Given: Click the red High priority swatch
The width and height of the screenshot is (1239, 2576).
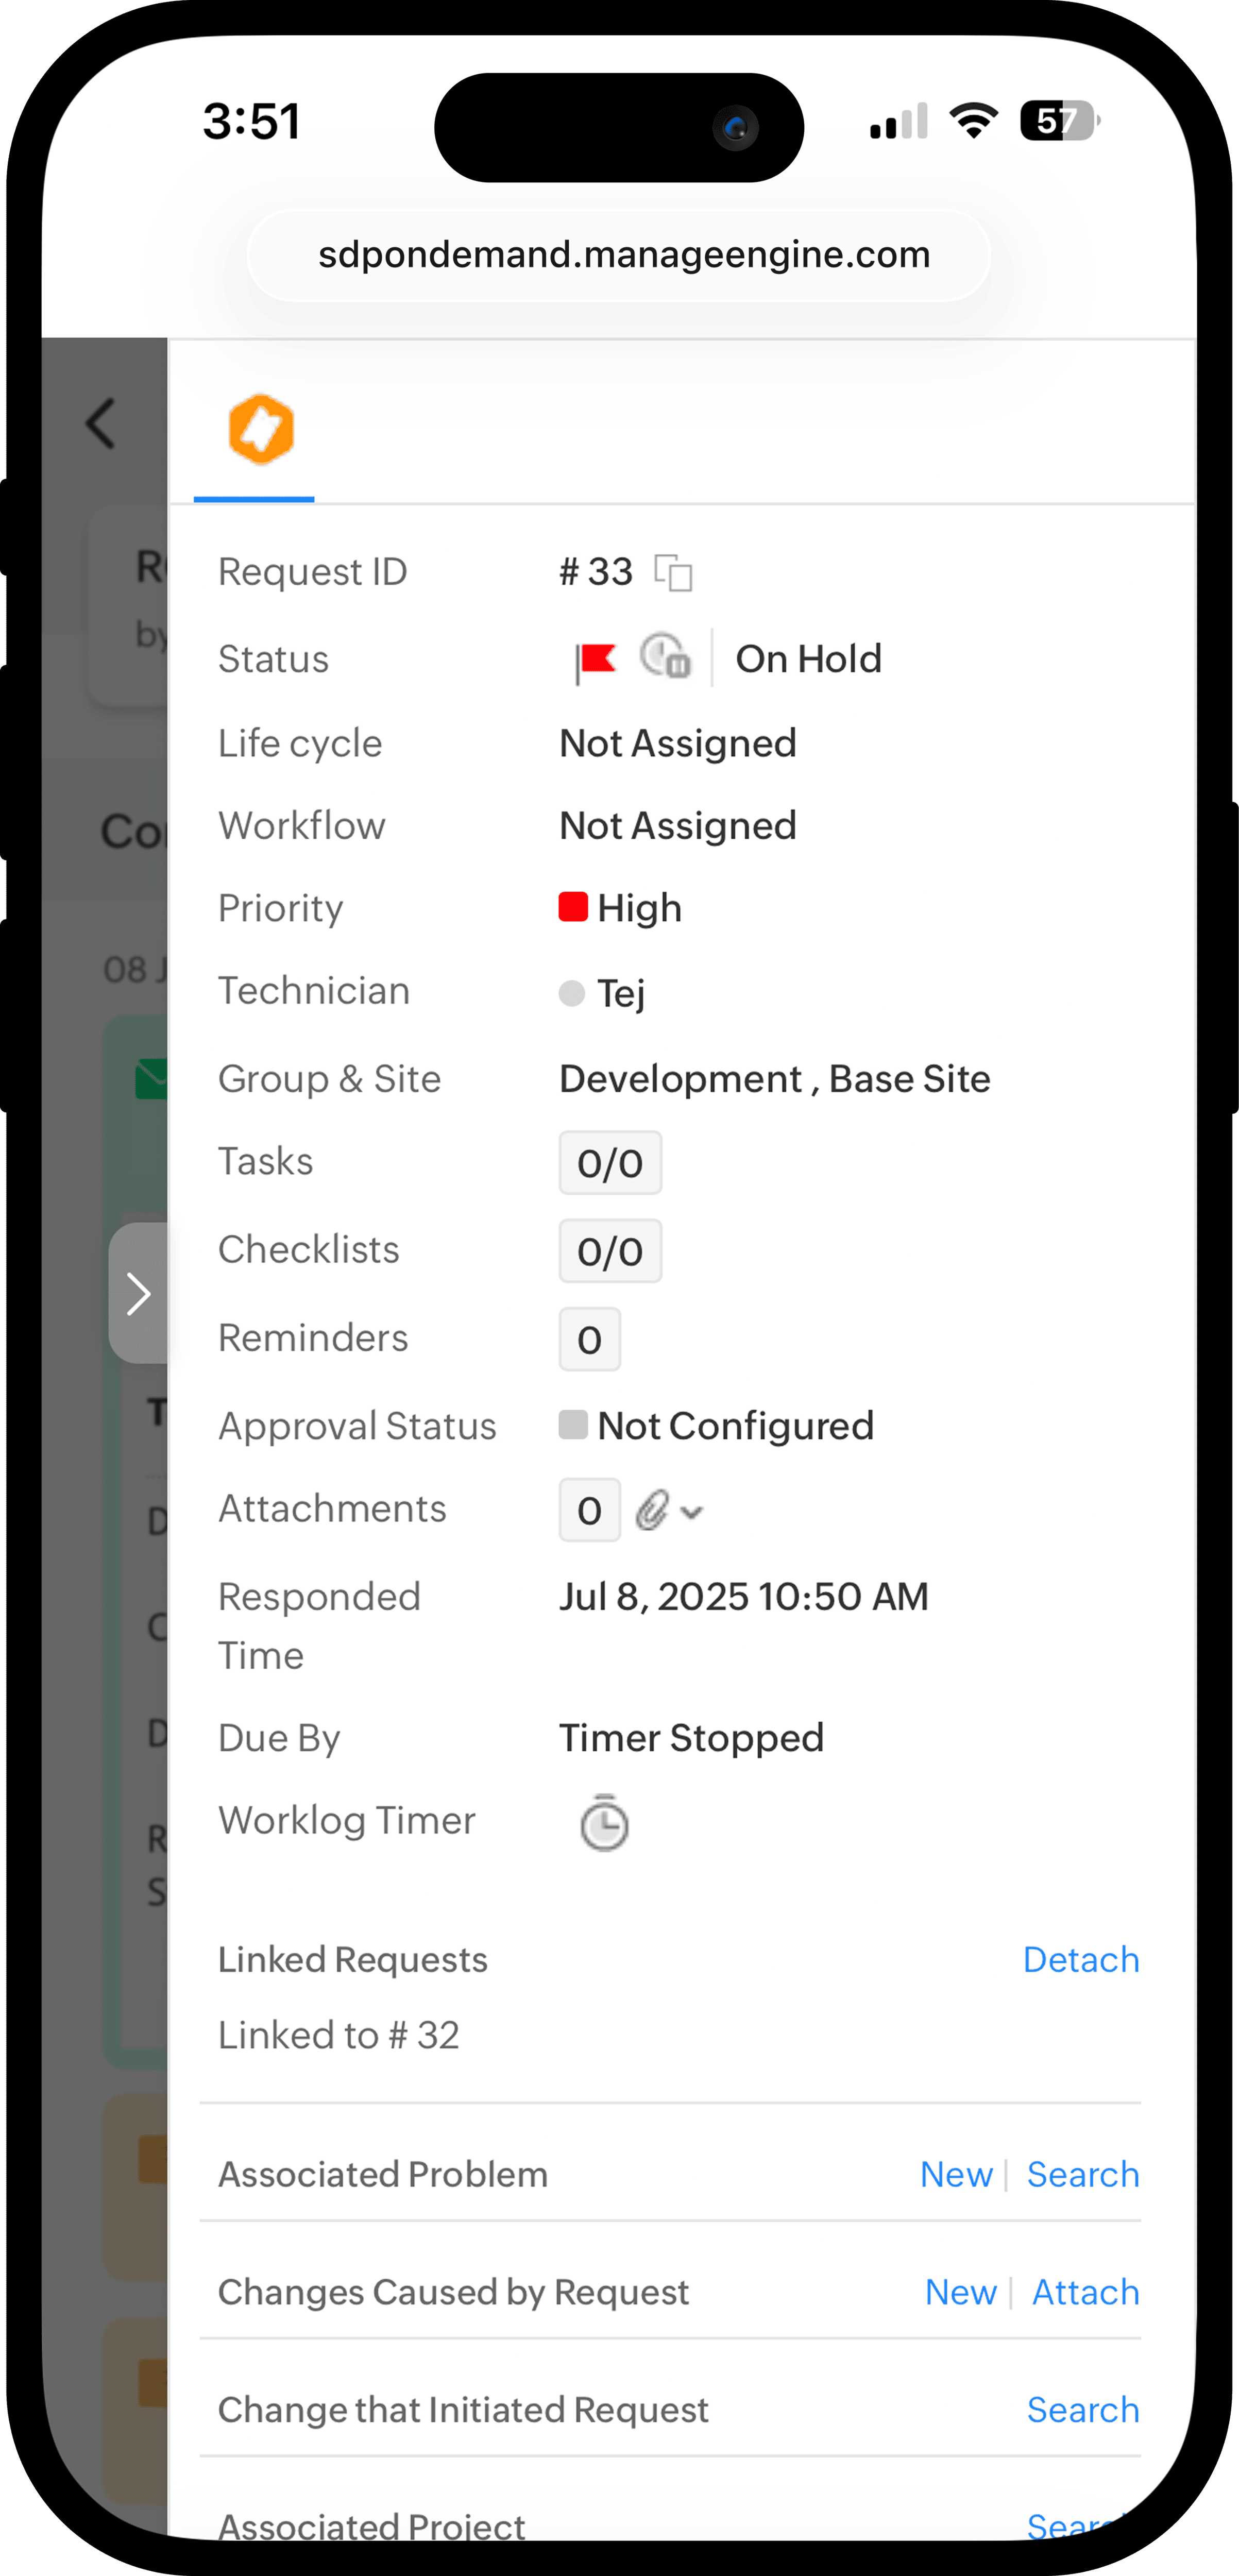Looking at the screenshot, I should [x=573, y=907].
